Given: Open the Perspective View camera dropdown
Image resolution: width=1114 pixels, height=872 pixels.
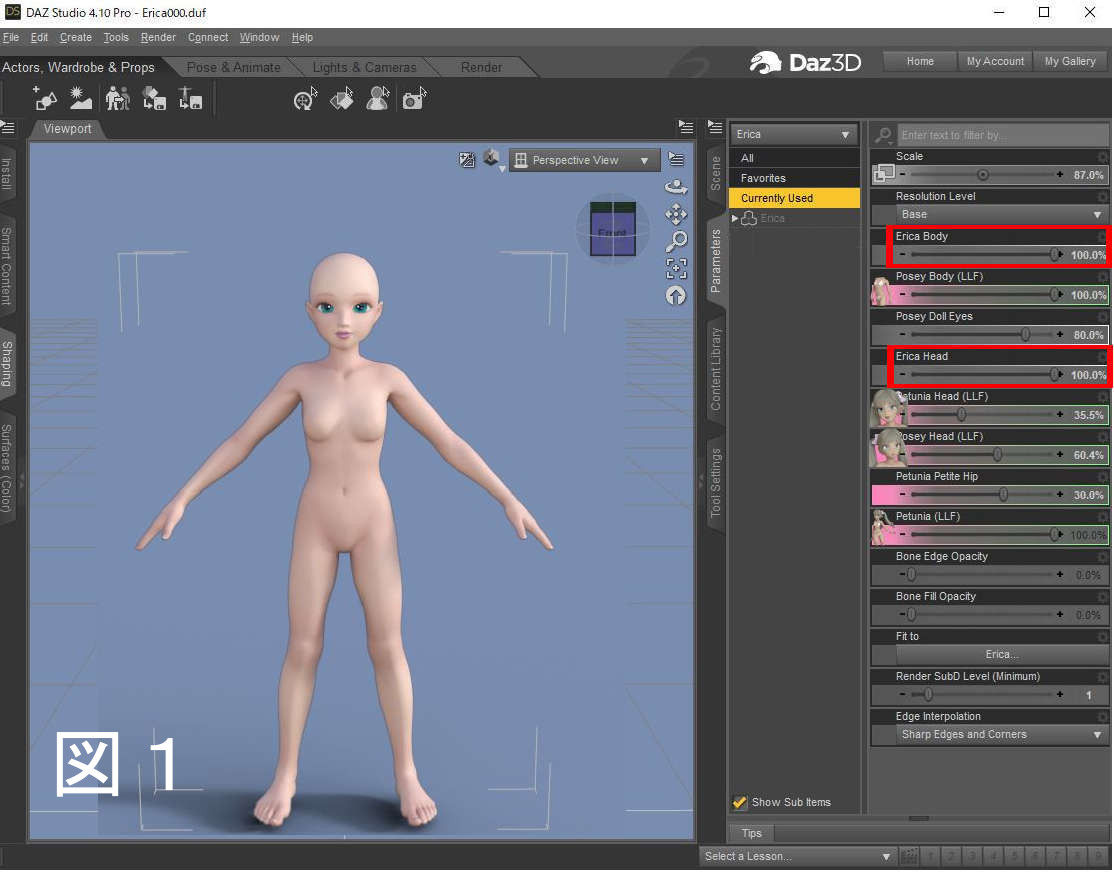Looking at the screenshot, I should (x=584, y=161).
